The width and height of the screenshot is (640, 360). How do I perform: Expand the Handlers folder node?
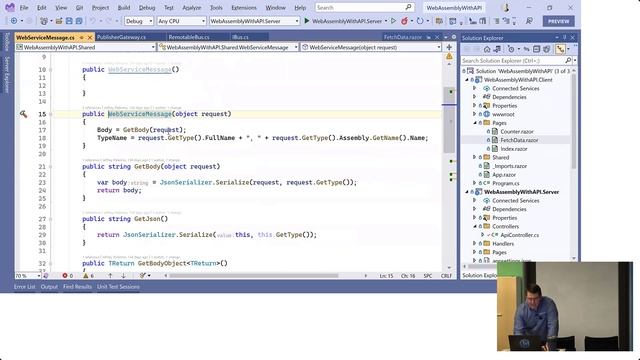tap(475, 244)
